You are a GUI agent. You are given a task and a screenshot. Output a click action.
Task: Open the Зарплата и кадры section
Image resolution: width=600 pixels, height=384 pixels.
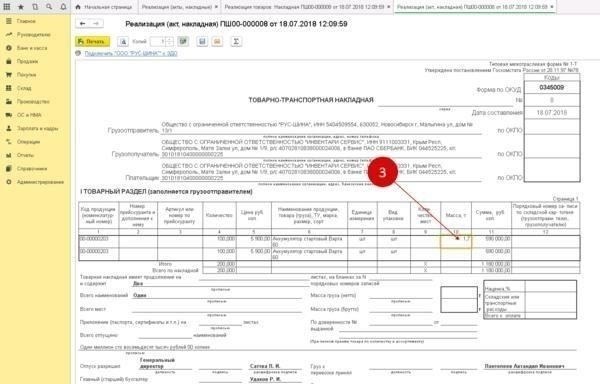tap(37, 129)
